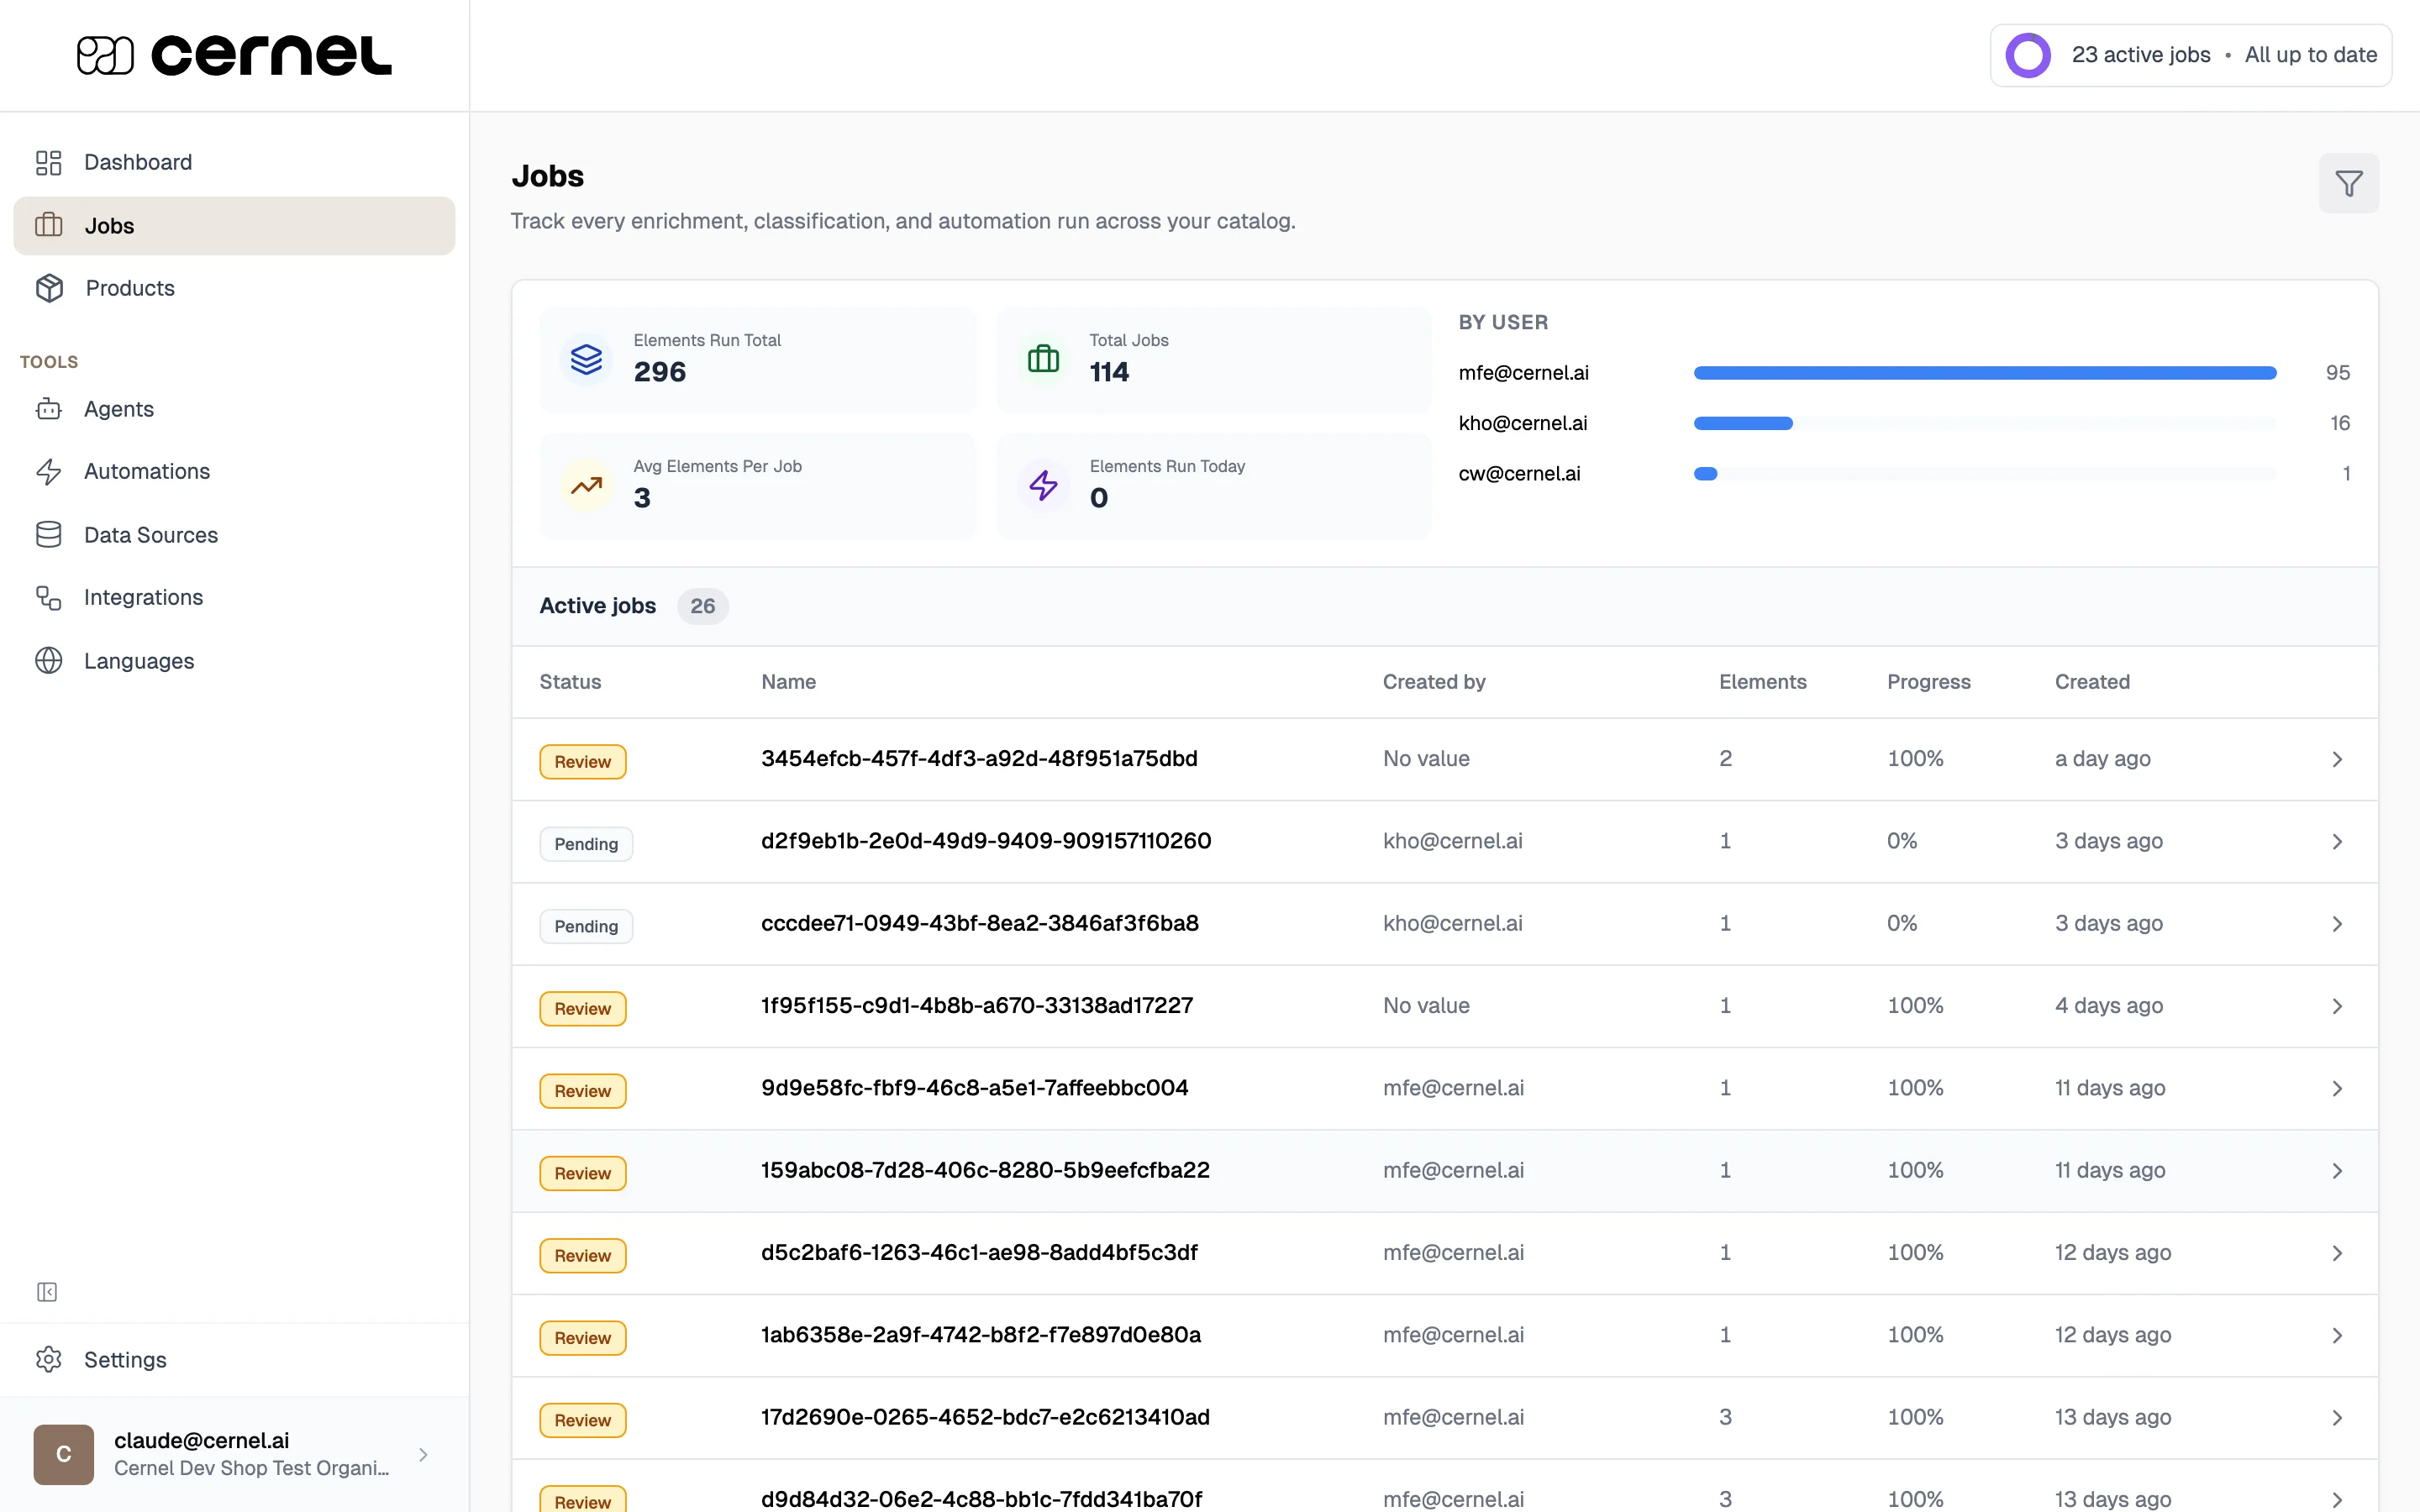Navigate to Automations

point(234,471)
